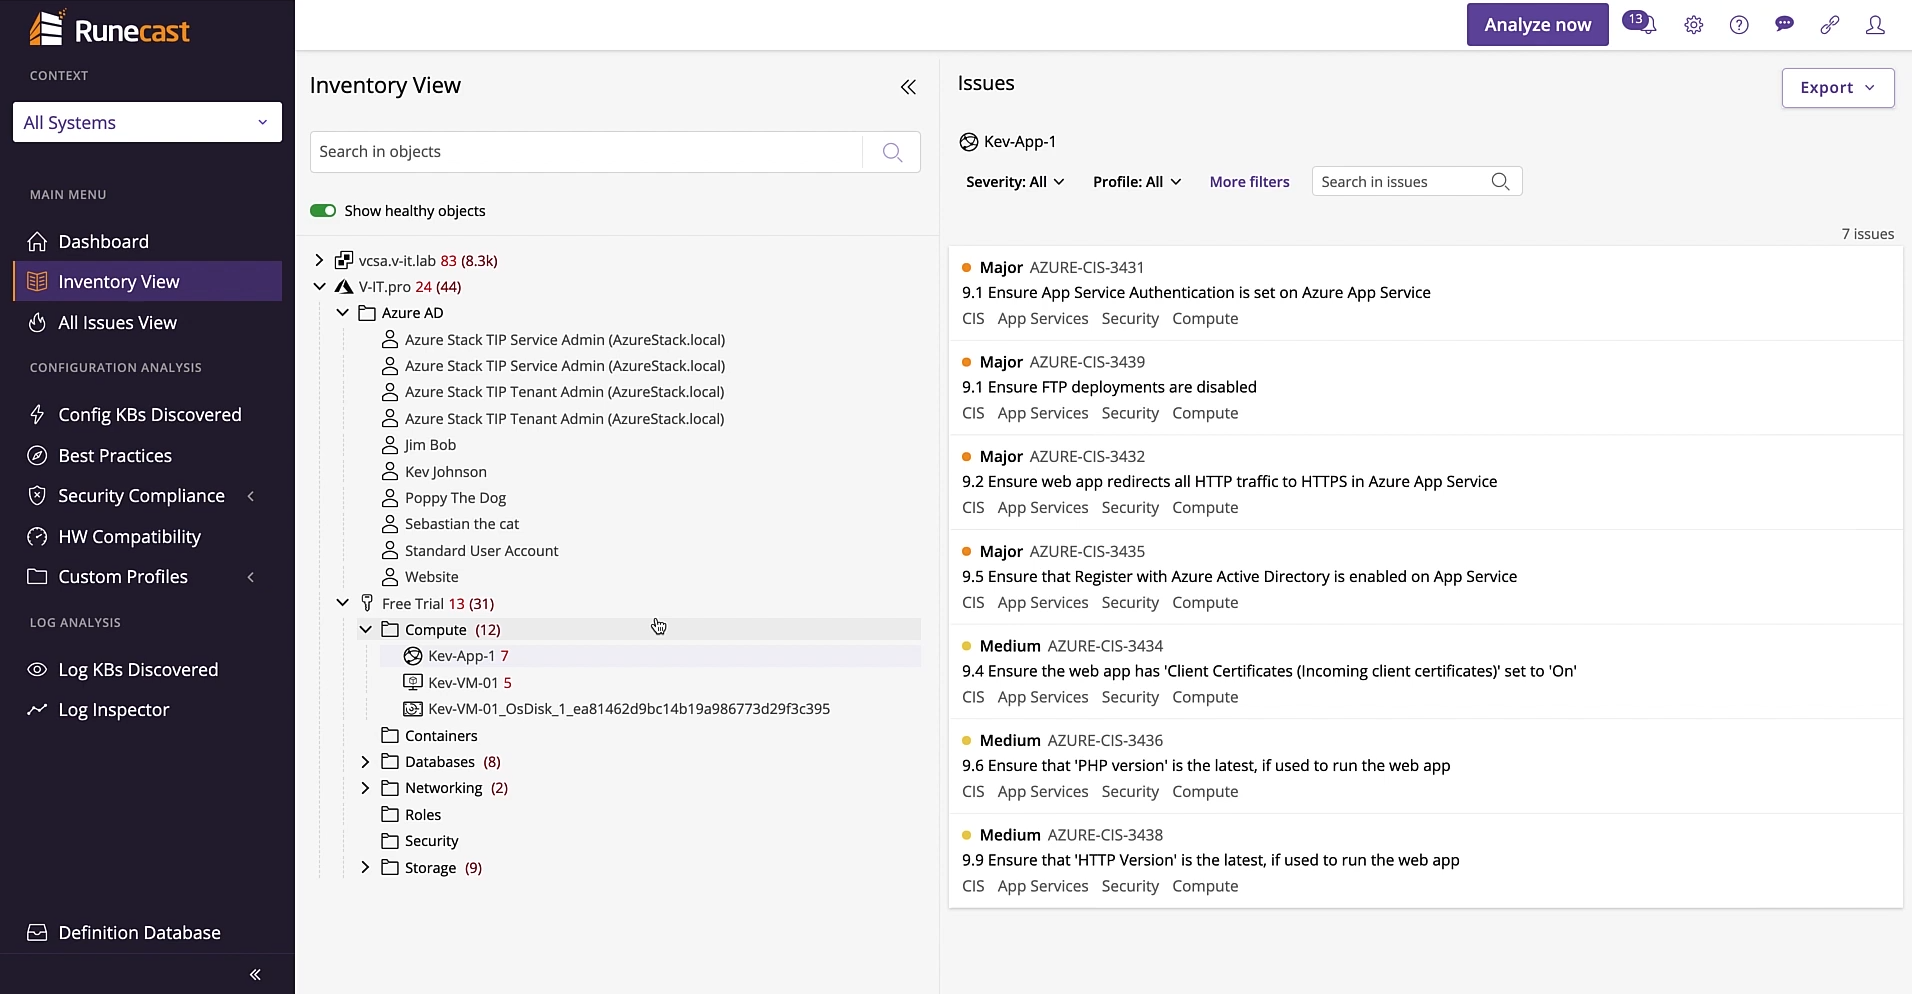Screen dimensions: 1912x994
Task: Open the notifications bell with 13 badge
Action: [x=1640, y=23]
